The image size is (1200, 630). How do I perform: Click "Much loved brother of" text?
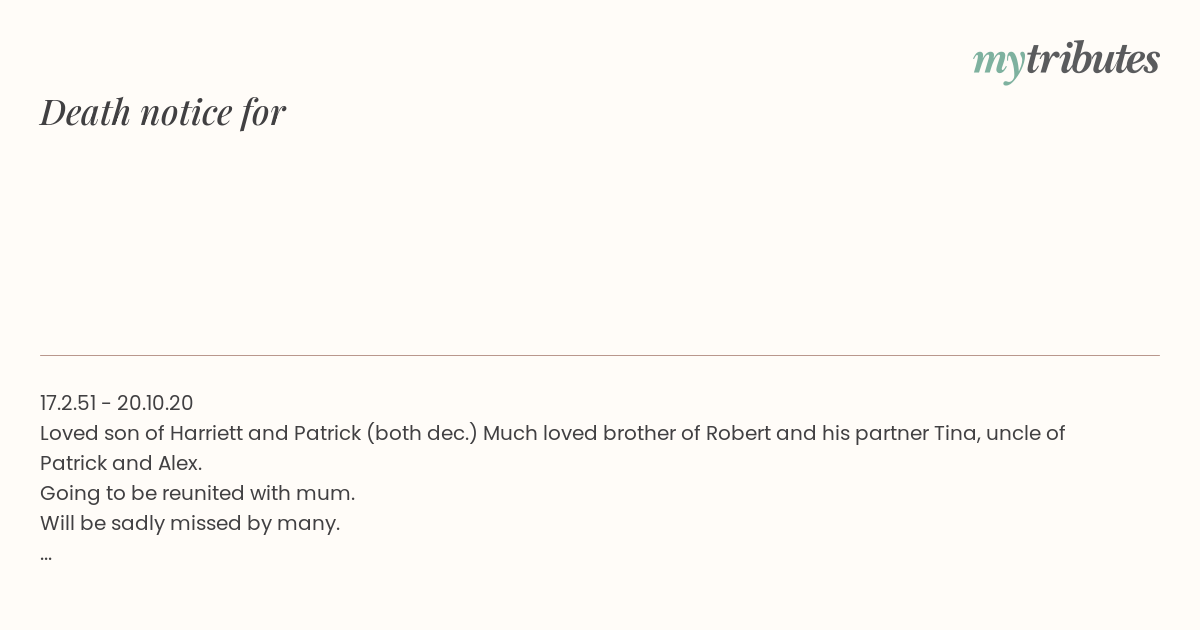pyautogui.click(x=591, y=433)
